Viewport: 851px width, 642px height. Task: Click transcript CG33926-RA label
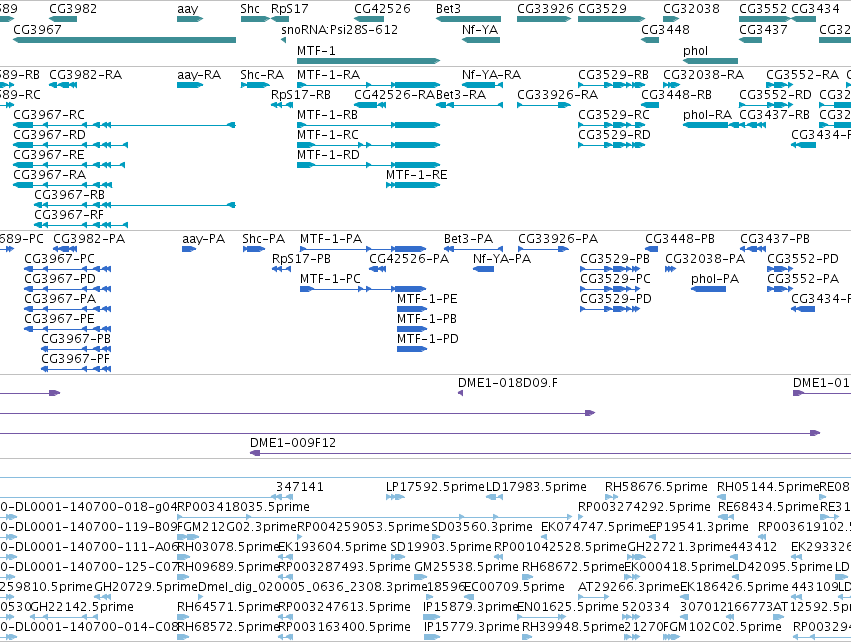(557, 94)
